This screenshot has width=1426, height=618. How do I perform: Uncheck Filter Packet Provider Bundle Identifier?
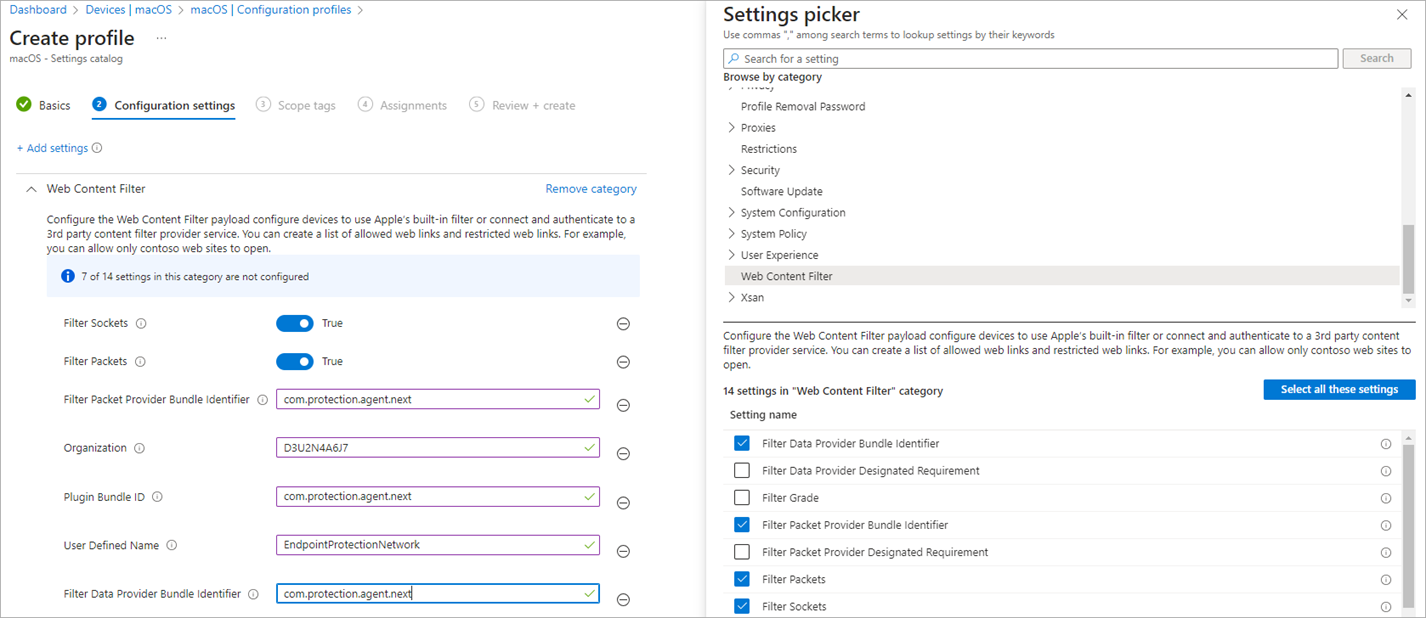[x=742, y=524]
